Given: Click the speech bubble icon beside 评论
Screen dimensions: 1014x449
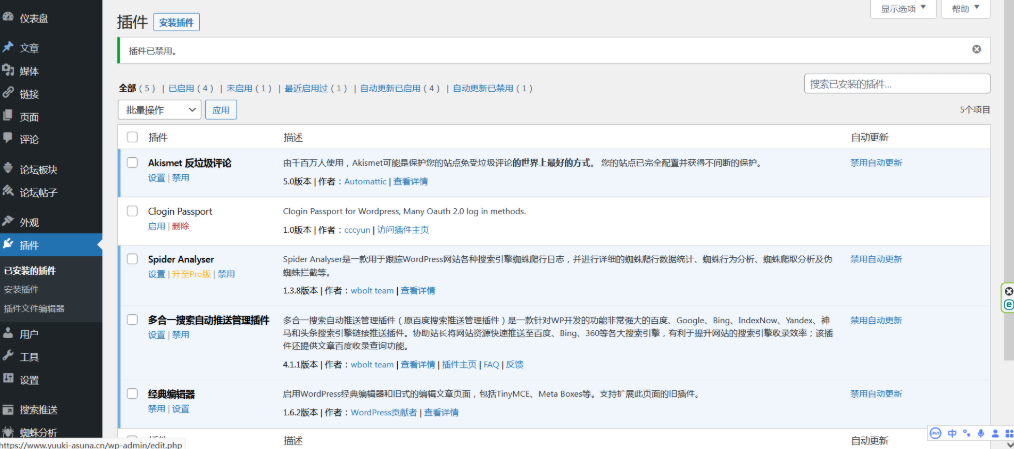Looking at the screenshot, I should (x=8, y=138).
